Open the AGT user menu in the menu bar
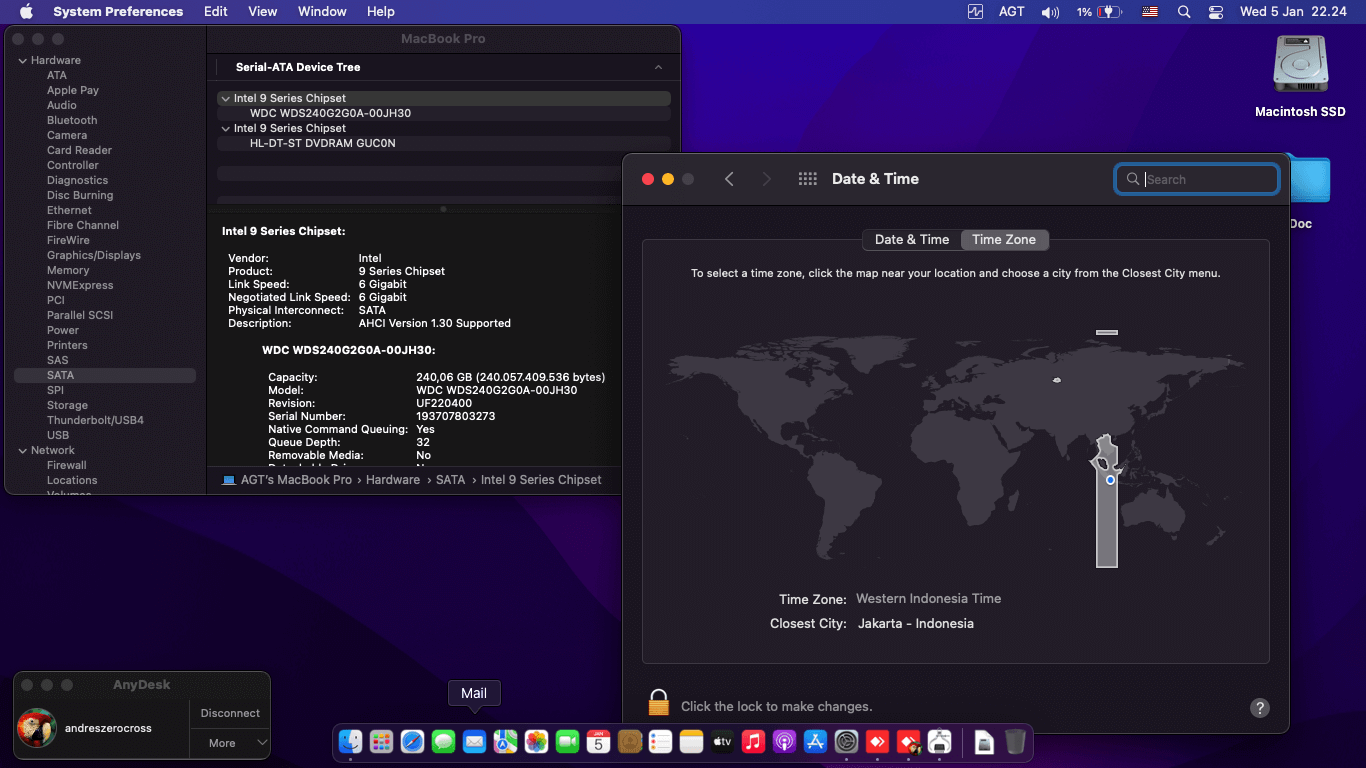 pos(1011,12)
